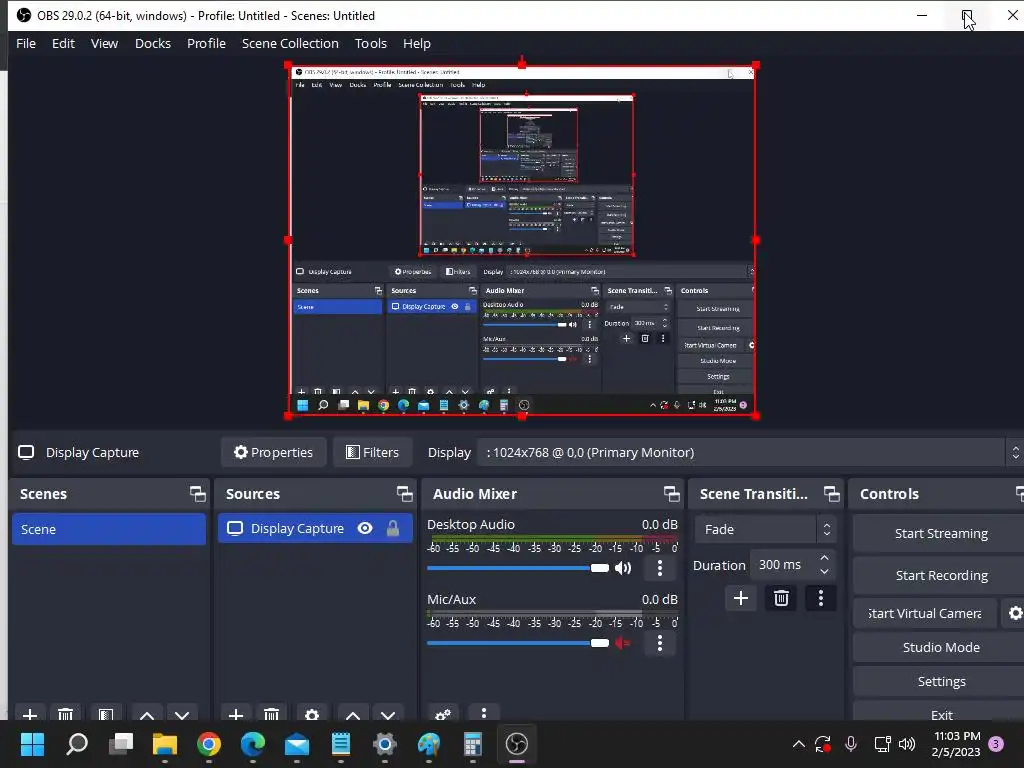Open scene filters icon in Scenes toolbar
Viewport: 1024px width, 768px height.
[106, 714]
